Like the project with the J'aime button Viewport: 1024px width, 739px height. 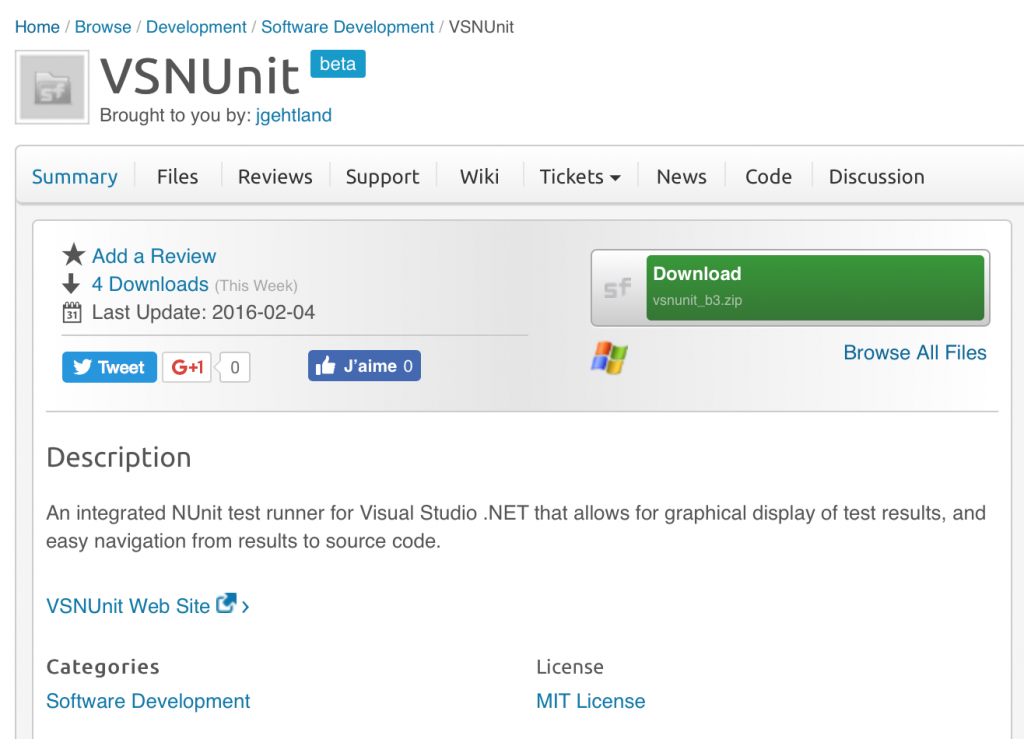364,366
